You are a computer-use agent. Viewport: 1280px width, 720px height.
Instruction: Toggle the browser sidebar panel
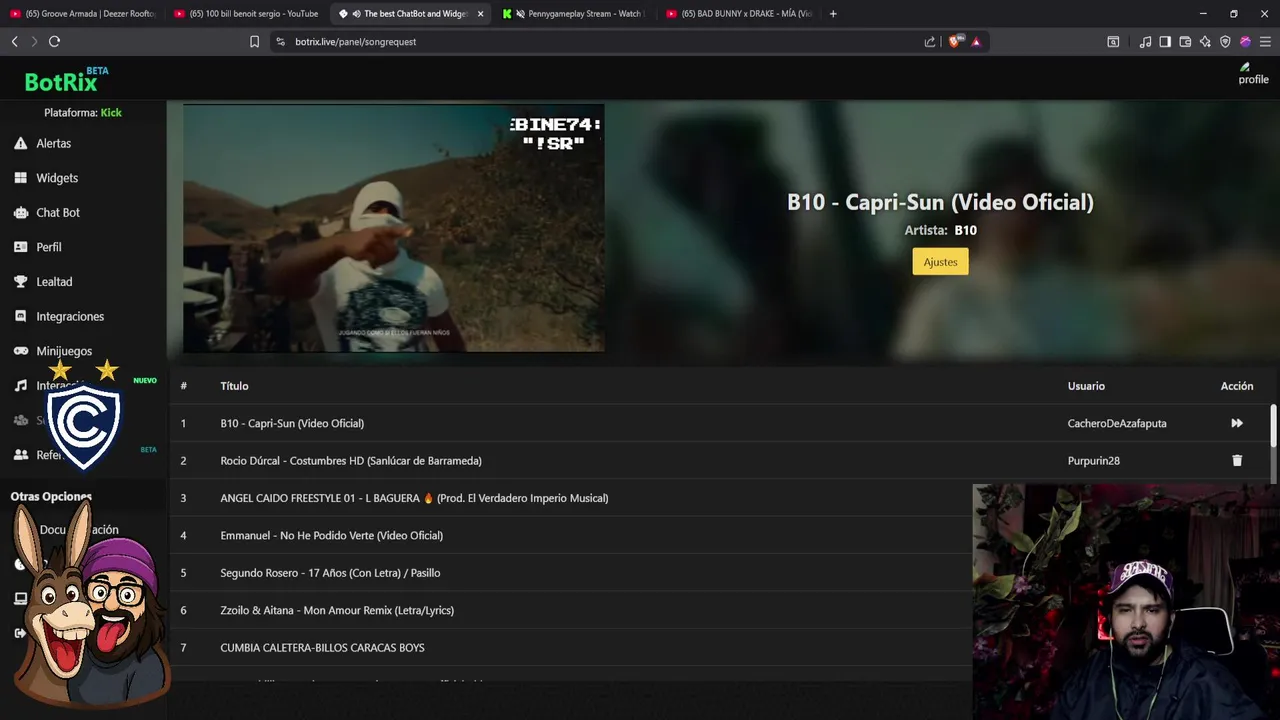(x=1165, y=42)
